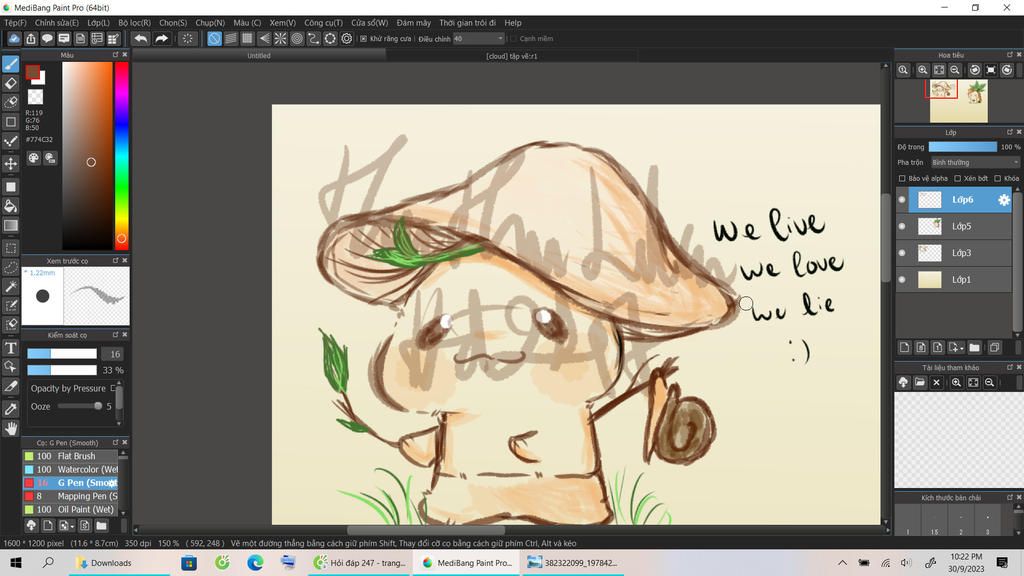Hide layer Lớp3 visibility dot
Image resolution: width=1024 pixels, height=576 pixels.
(x=902, y=253)
